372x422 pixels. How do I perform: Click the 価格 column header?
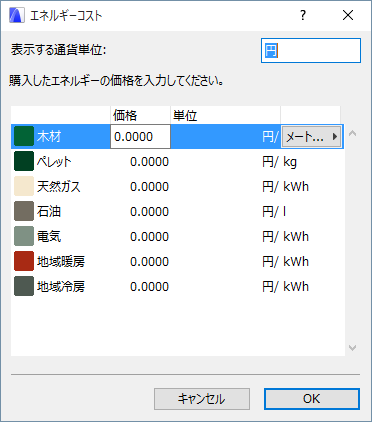(140, 115)
